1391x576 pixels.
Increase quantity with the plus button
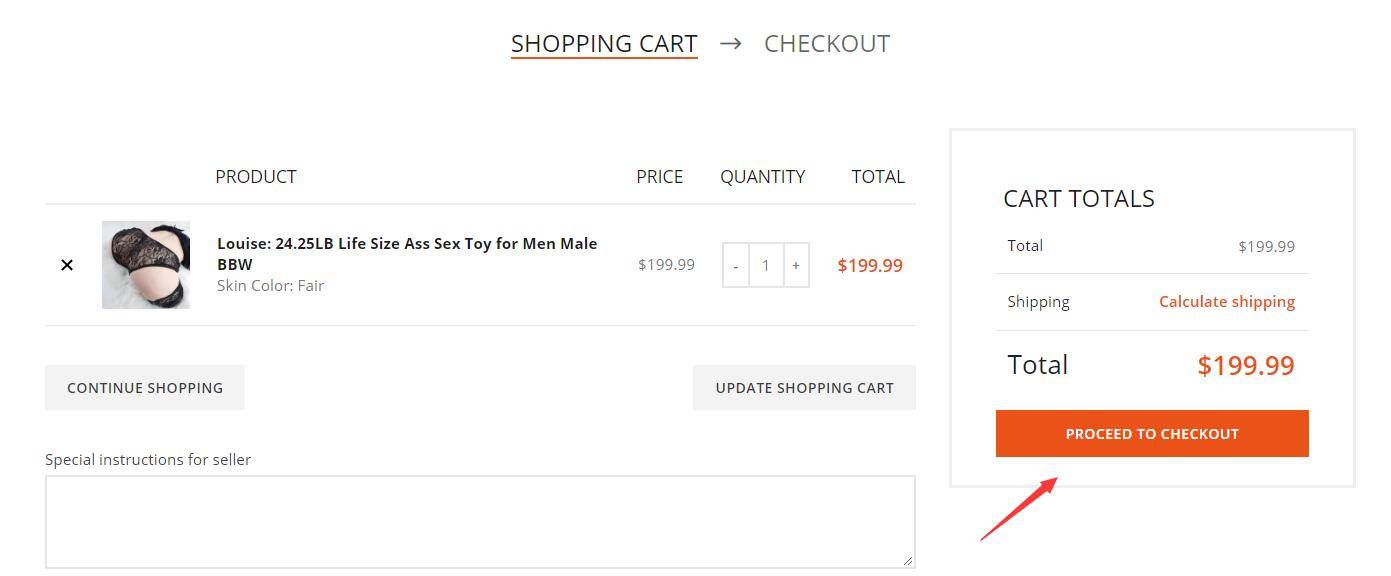(x=796, y=265)
